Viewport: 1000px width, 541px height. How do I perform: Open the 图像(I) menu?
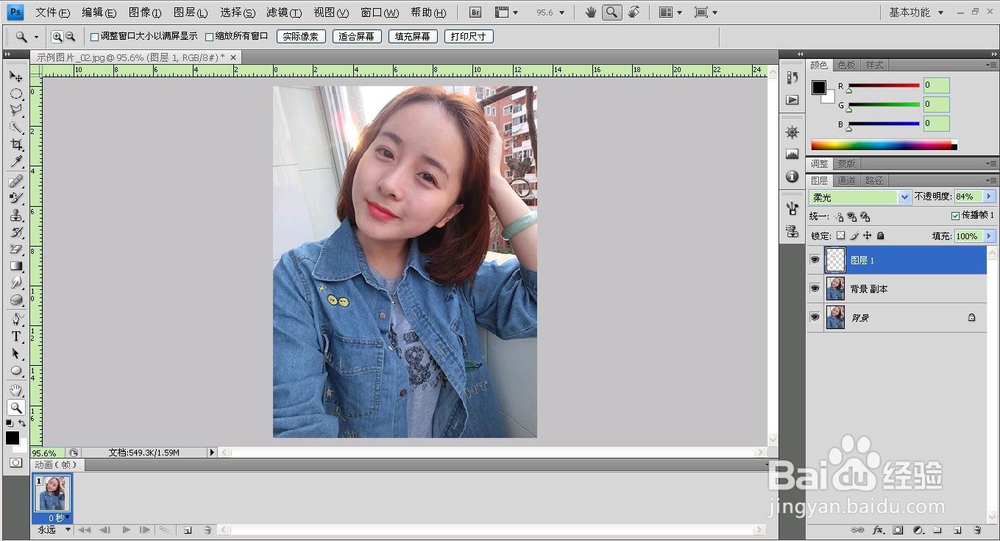[x=145, y=12]
